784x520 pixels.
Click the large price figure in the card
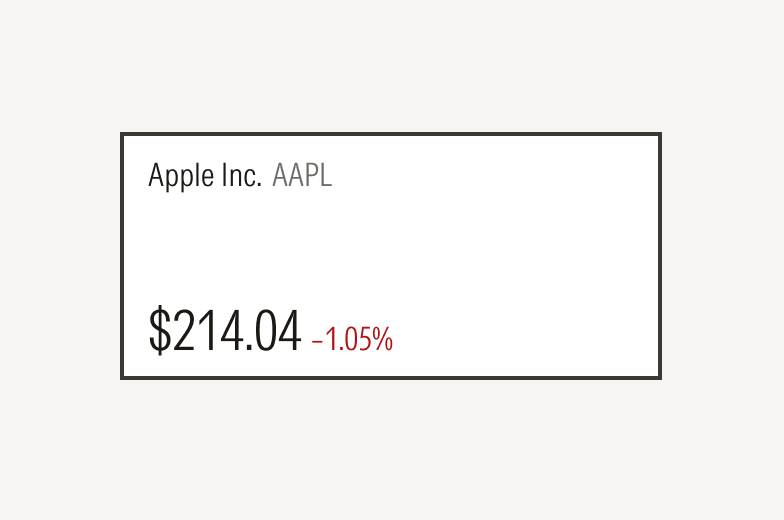(x=225, y=332)
